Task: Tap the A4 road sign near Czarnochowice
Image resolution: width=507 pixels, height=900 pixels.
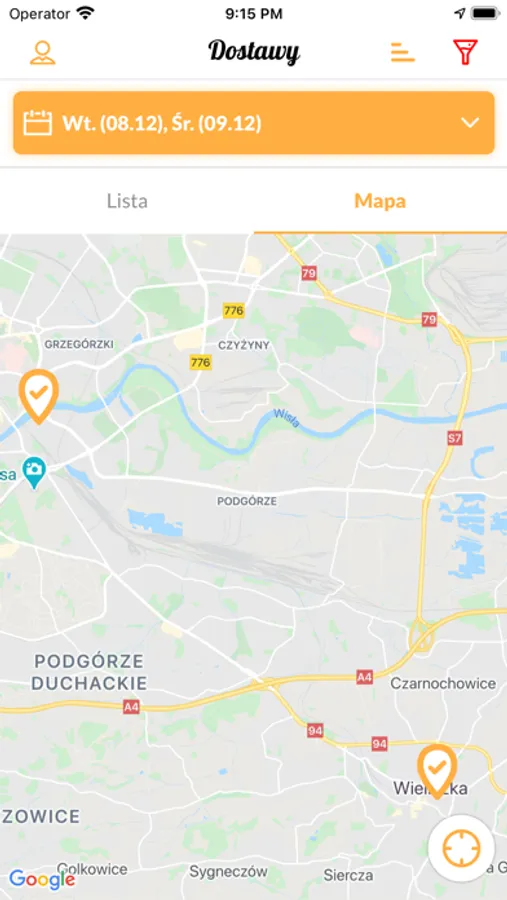Action: [365, 677]
